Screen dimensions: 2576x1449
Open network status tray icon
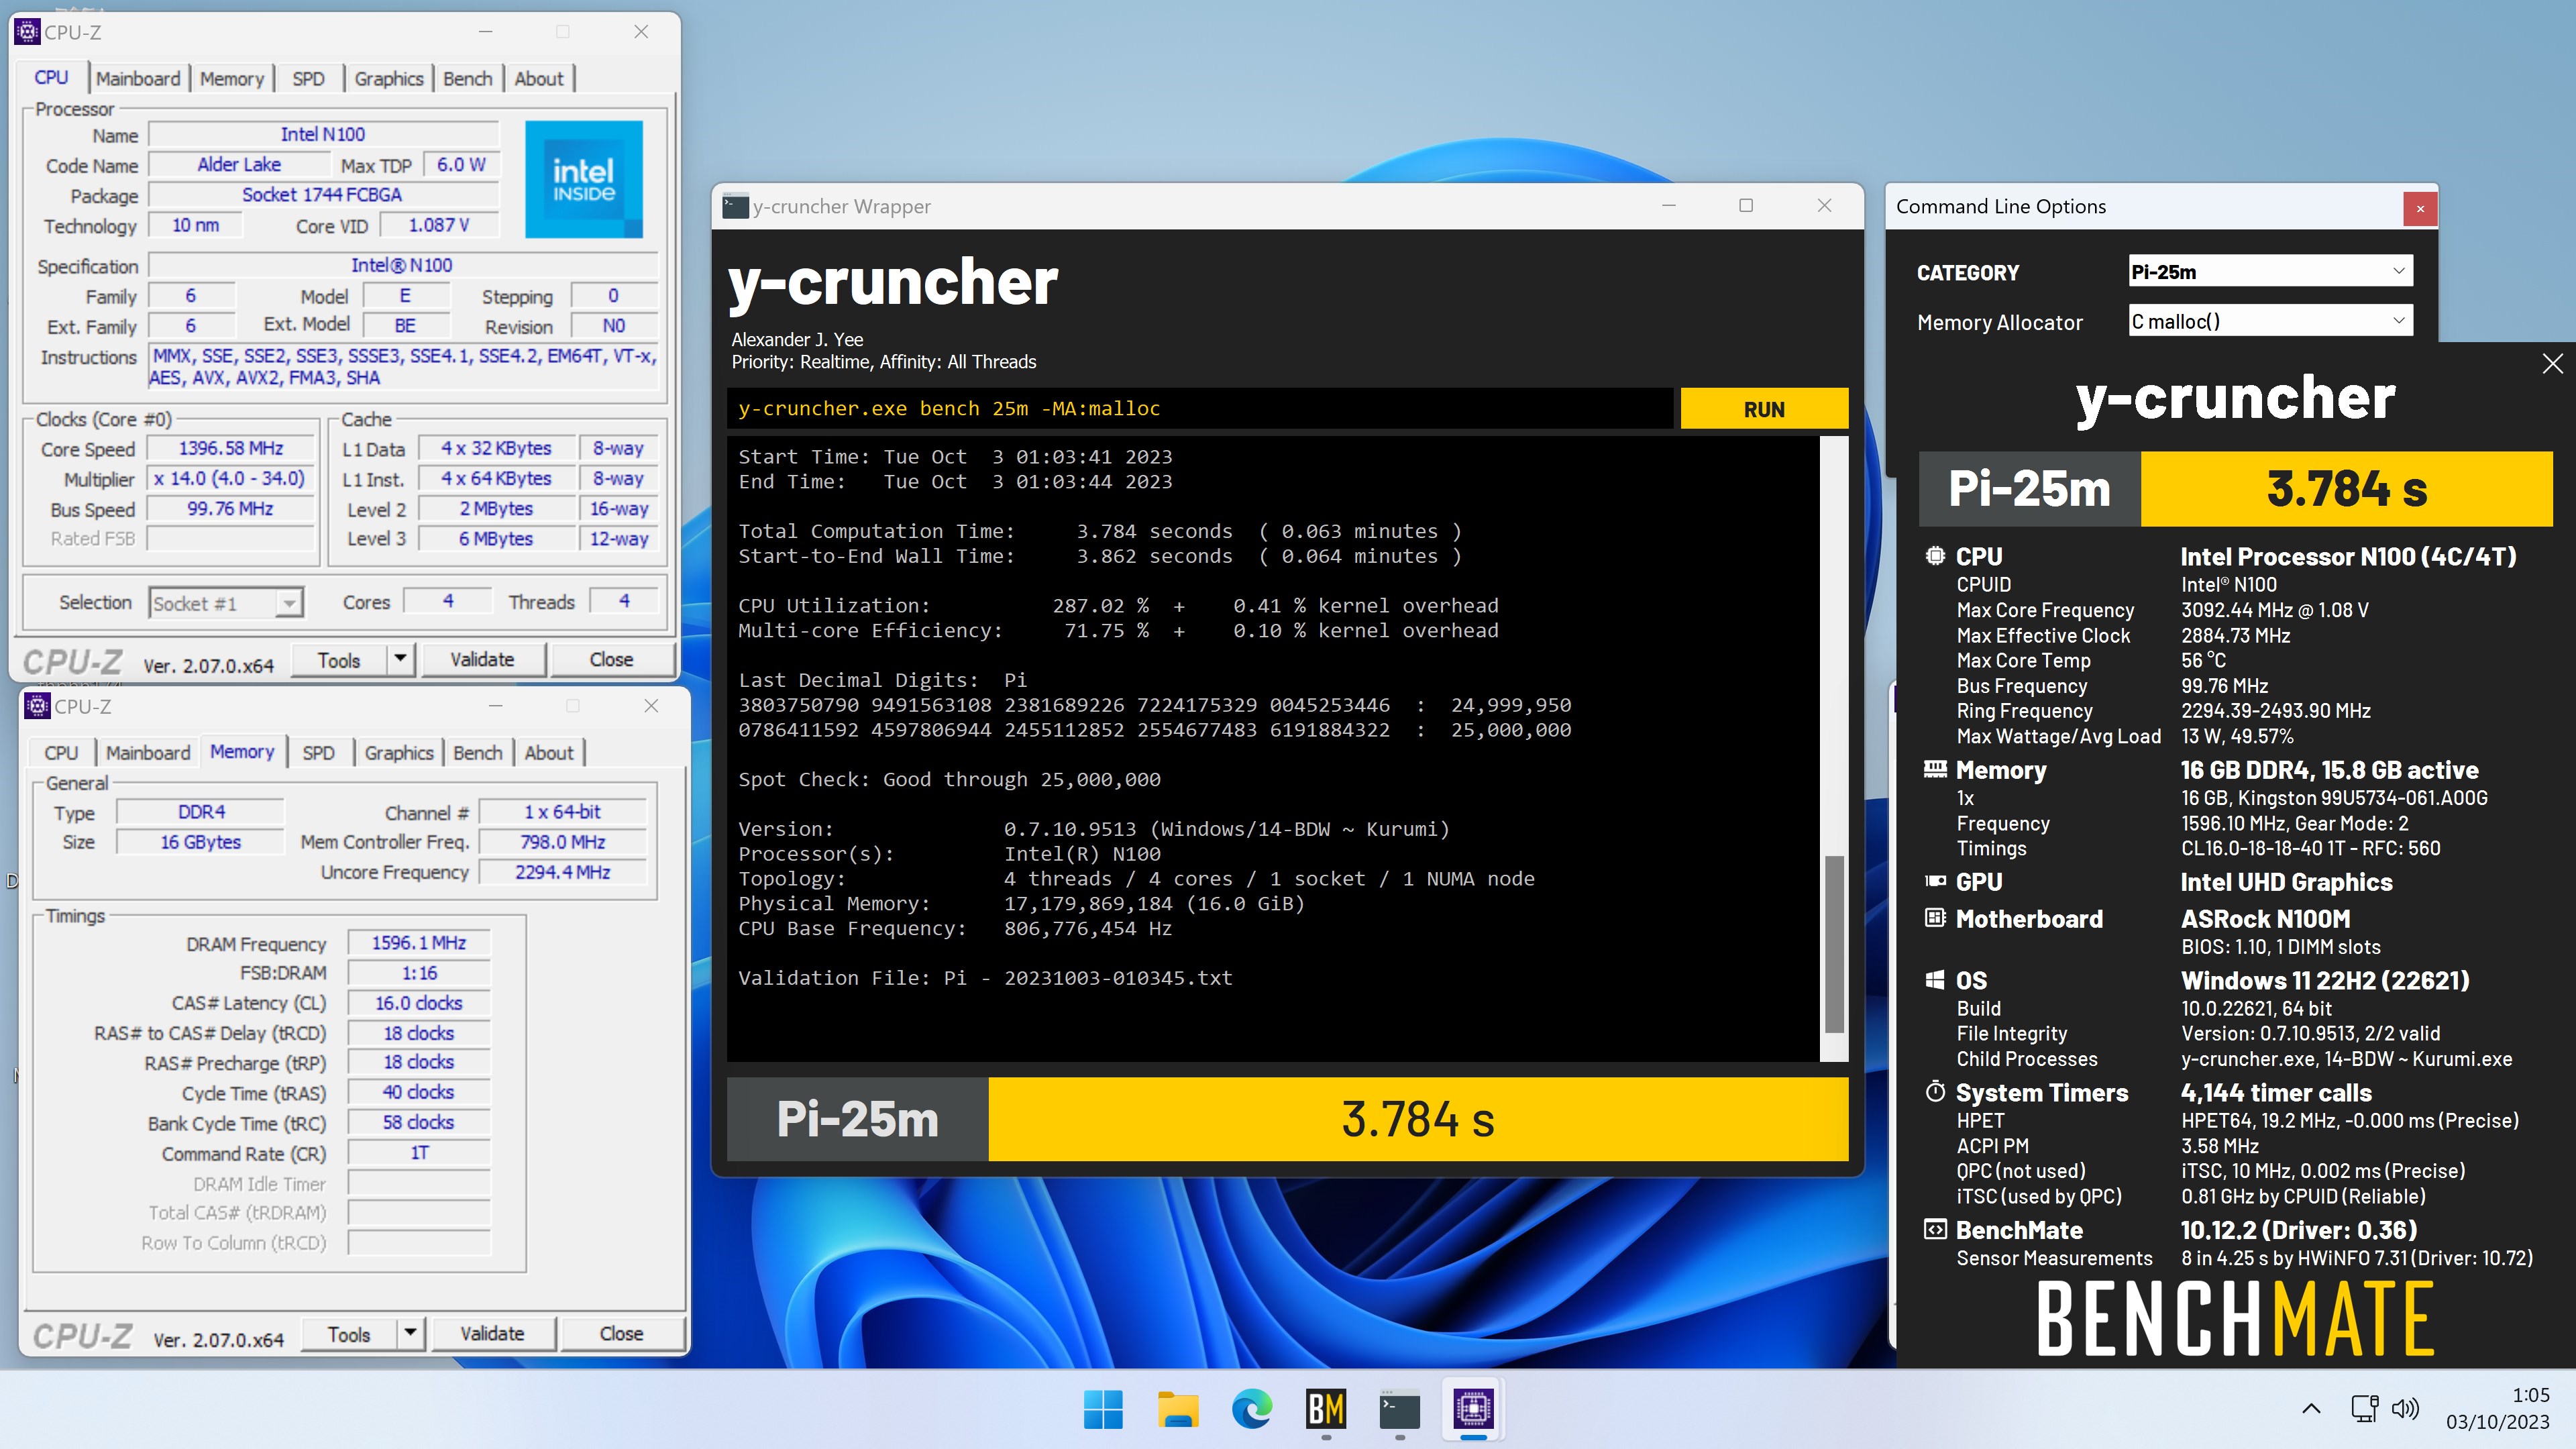click(2364, 1409)
